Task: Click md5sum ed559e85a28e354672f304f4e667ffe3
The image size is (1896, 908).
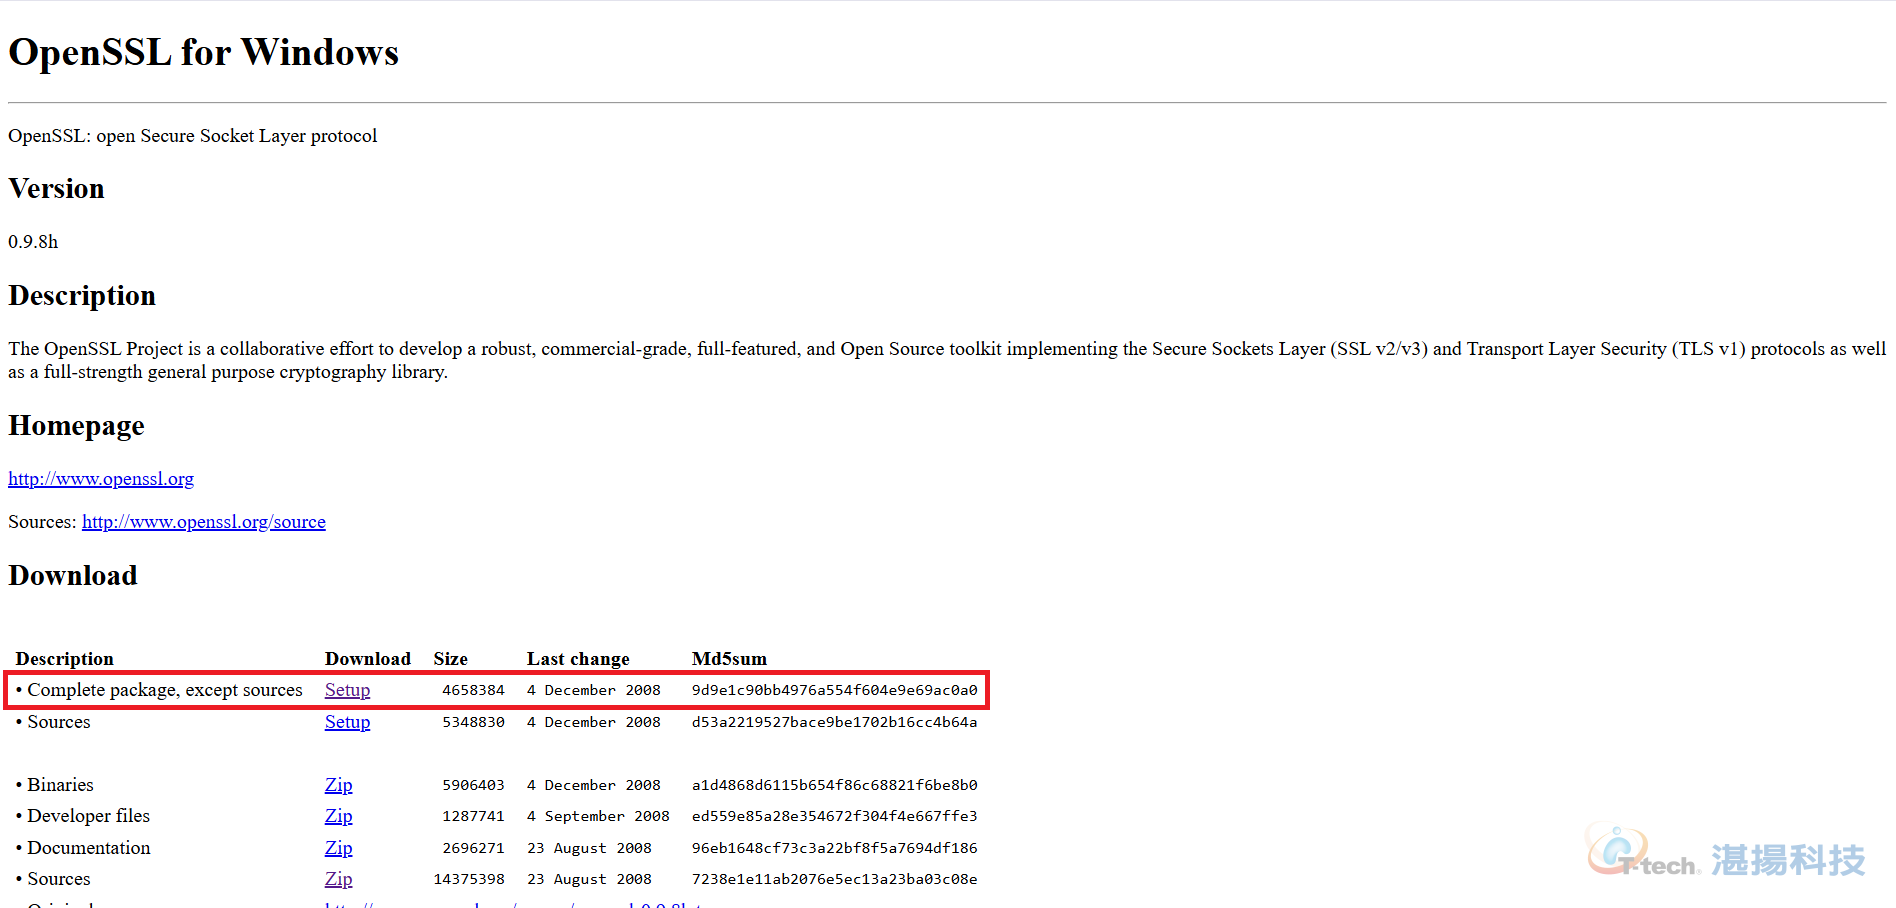Action: click(834, 816)
